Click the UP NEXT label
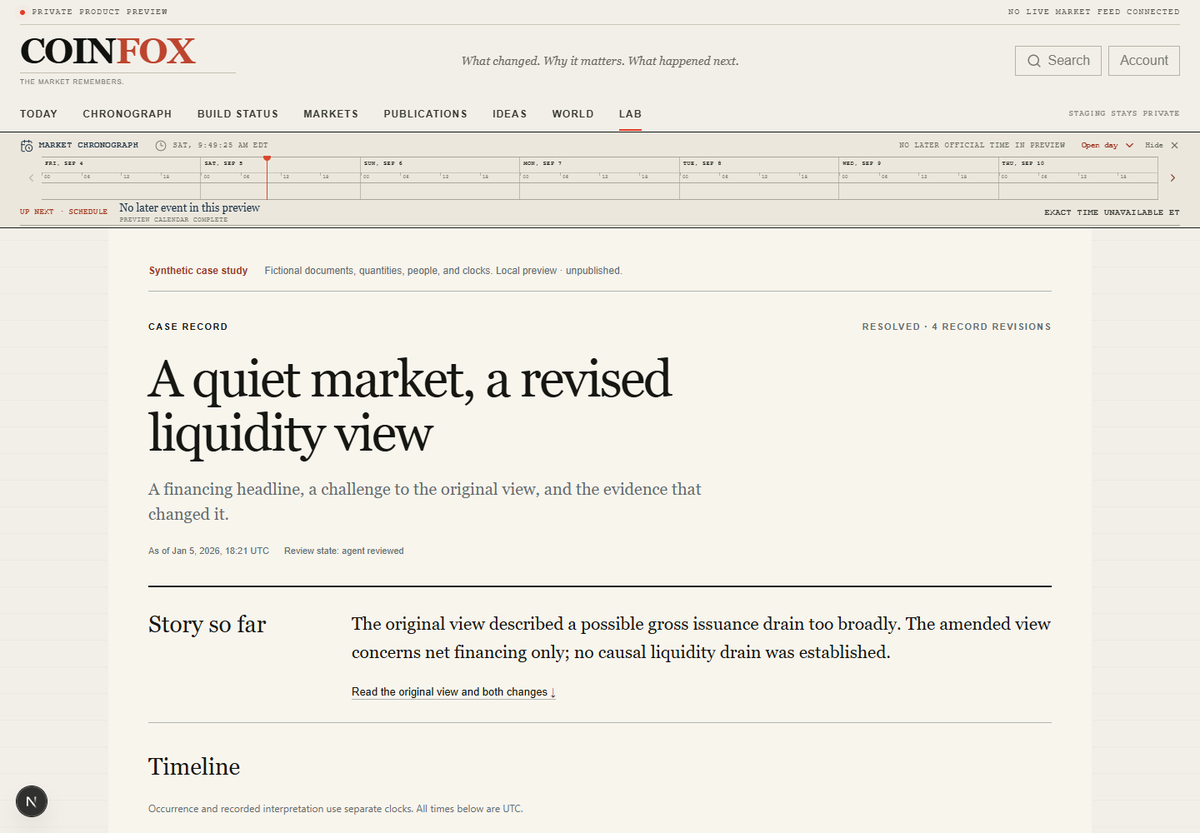 point(37,212)
